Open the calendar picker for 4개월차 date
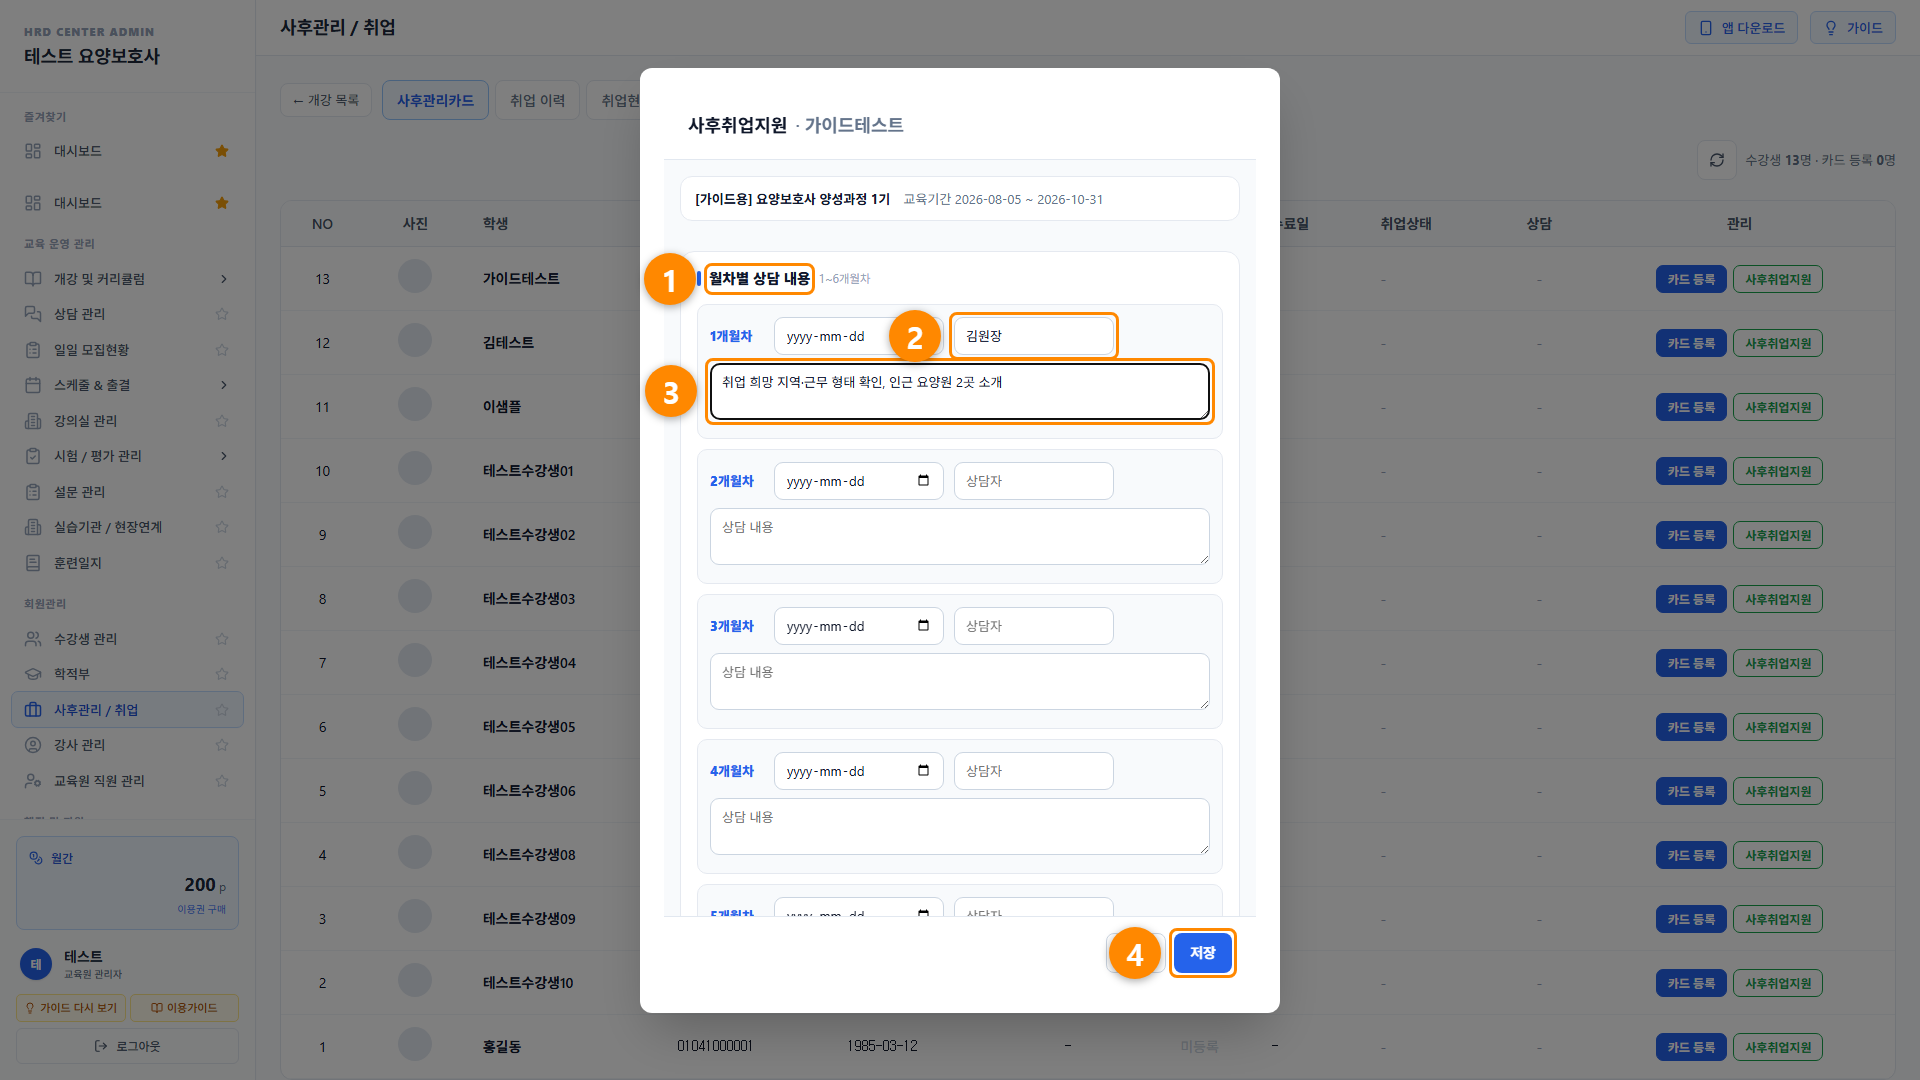Viewport: 1920px width, 1080px height. (923, 771)
